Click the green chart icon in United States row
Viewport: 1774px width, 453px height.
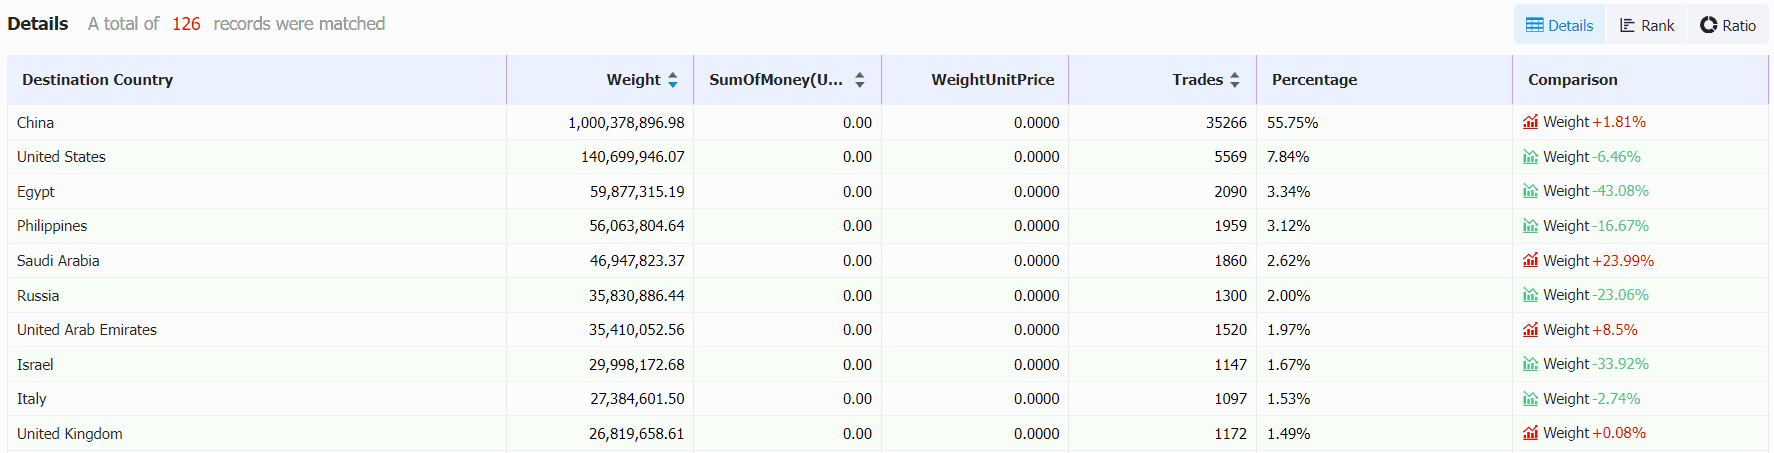[1530, 157]
